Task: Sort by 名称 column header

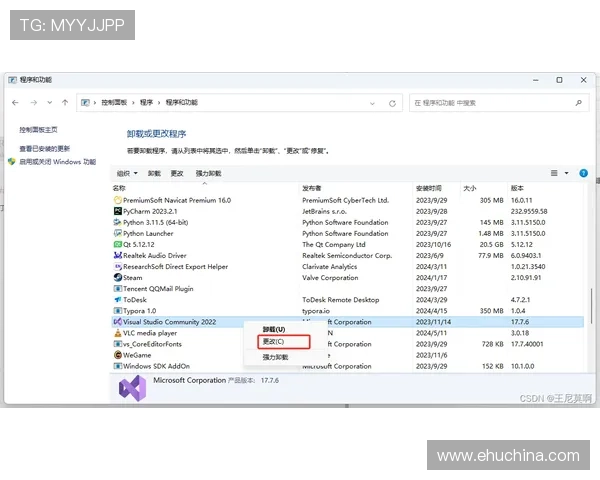Action: click(x=119, y=188)
